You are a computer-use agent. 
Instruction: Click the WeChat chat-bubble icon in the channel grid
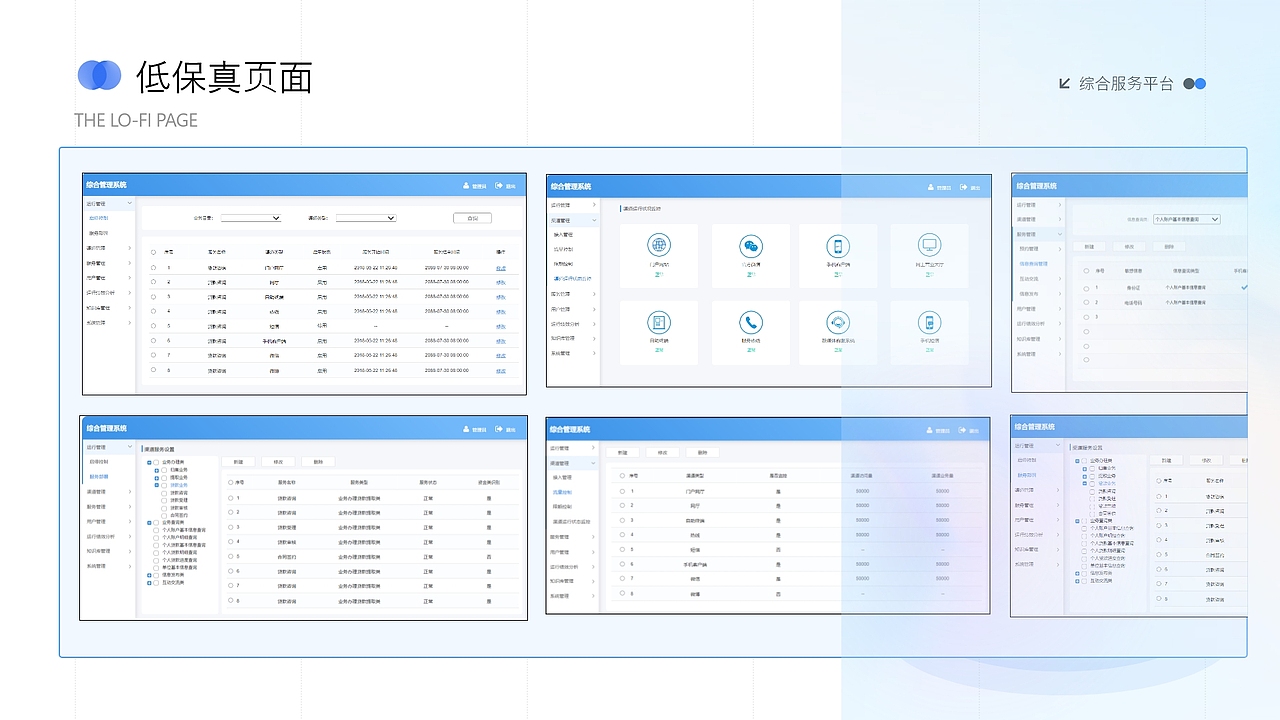751,246
